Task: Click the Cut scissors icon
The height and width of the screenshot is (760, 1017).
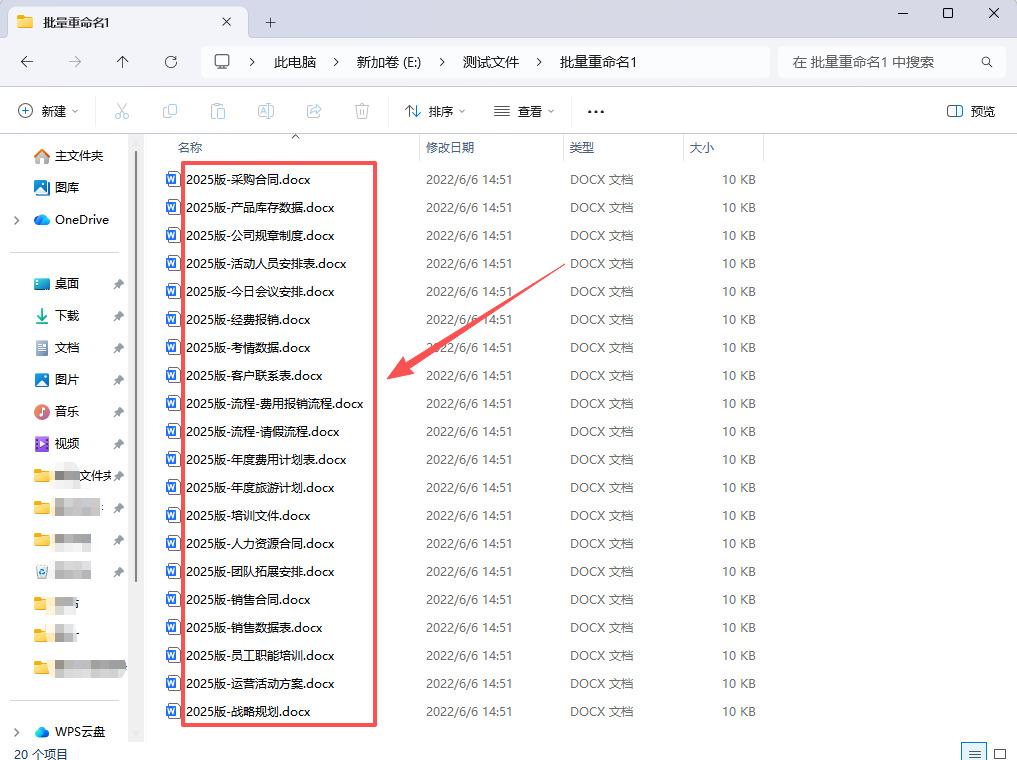Action: 121,112
